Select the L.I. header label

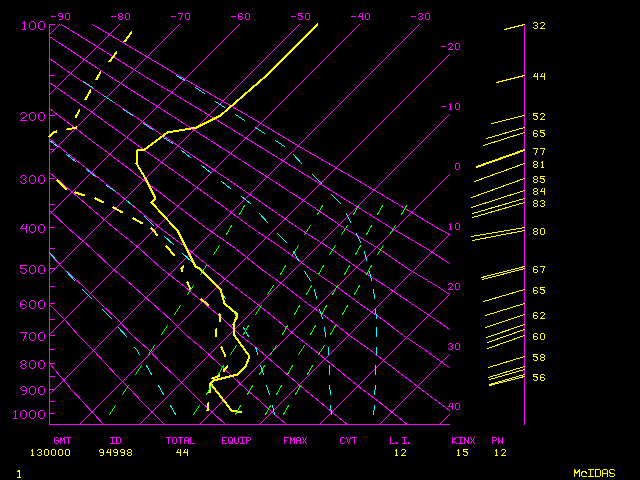[x=400, y=440]
